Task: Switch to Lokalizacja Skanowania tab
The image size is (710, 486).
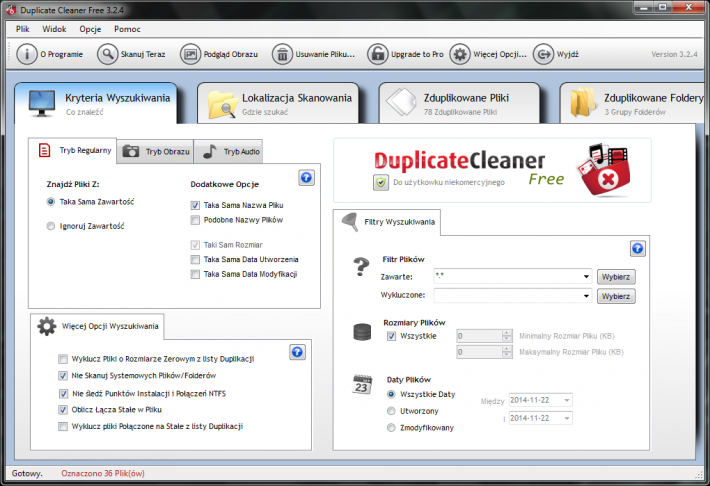Action: 278,103
